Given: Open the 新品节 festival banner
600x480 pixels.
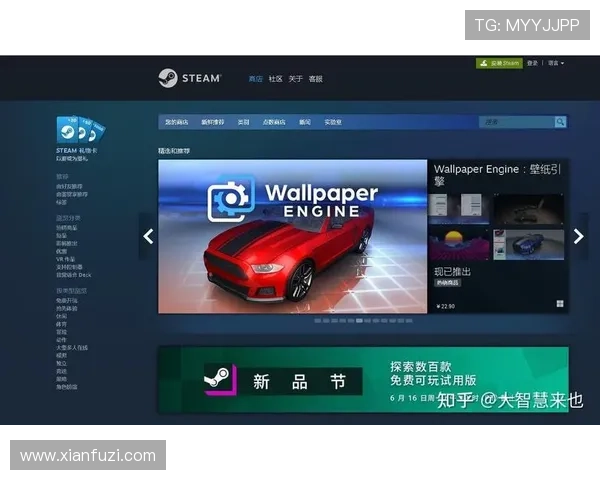Looking at the screenshot, I should [x=363, y=379].
